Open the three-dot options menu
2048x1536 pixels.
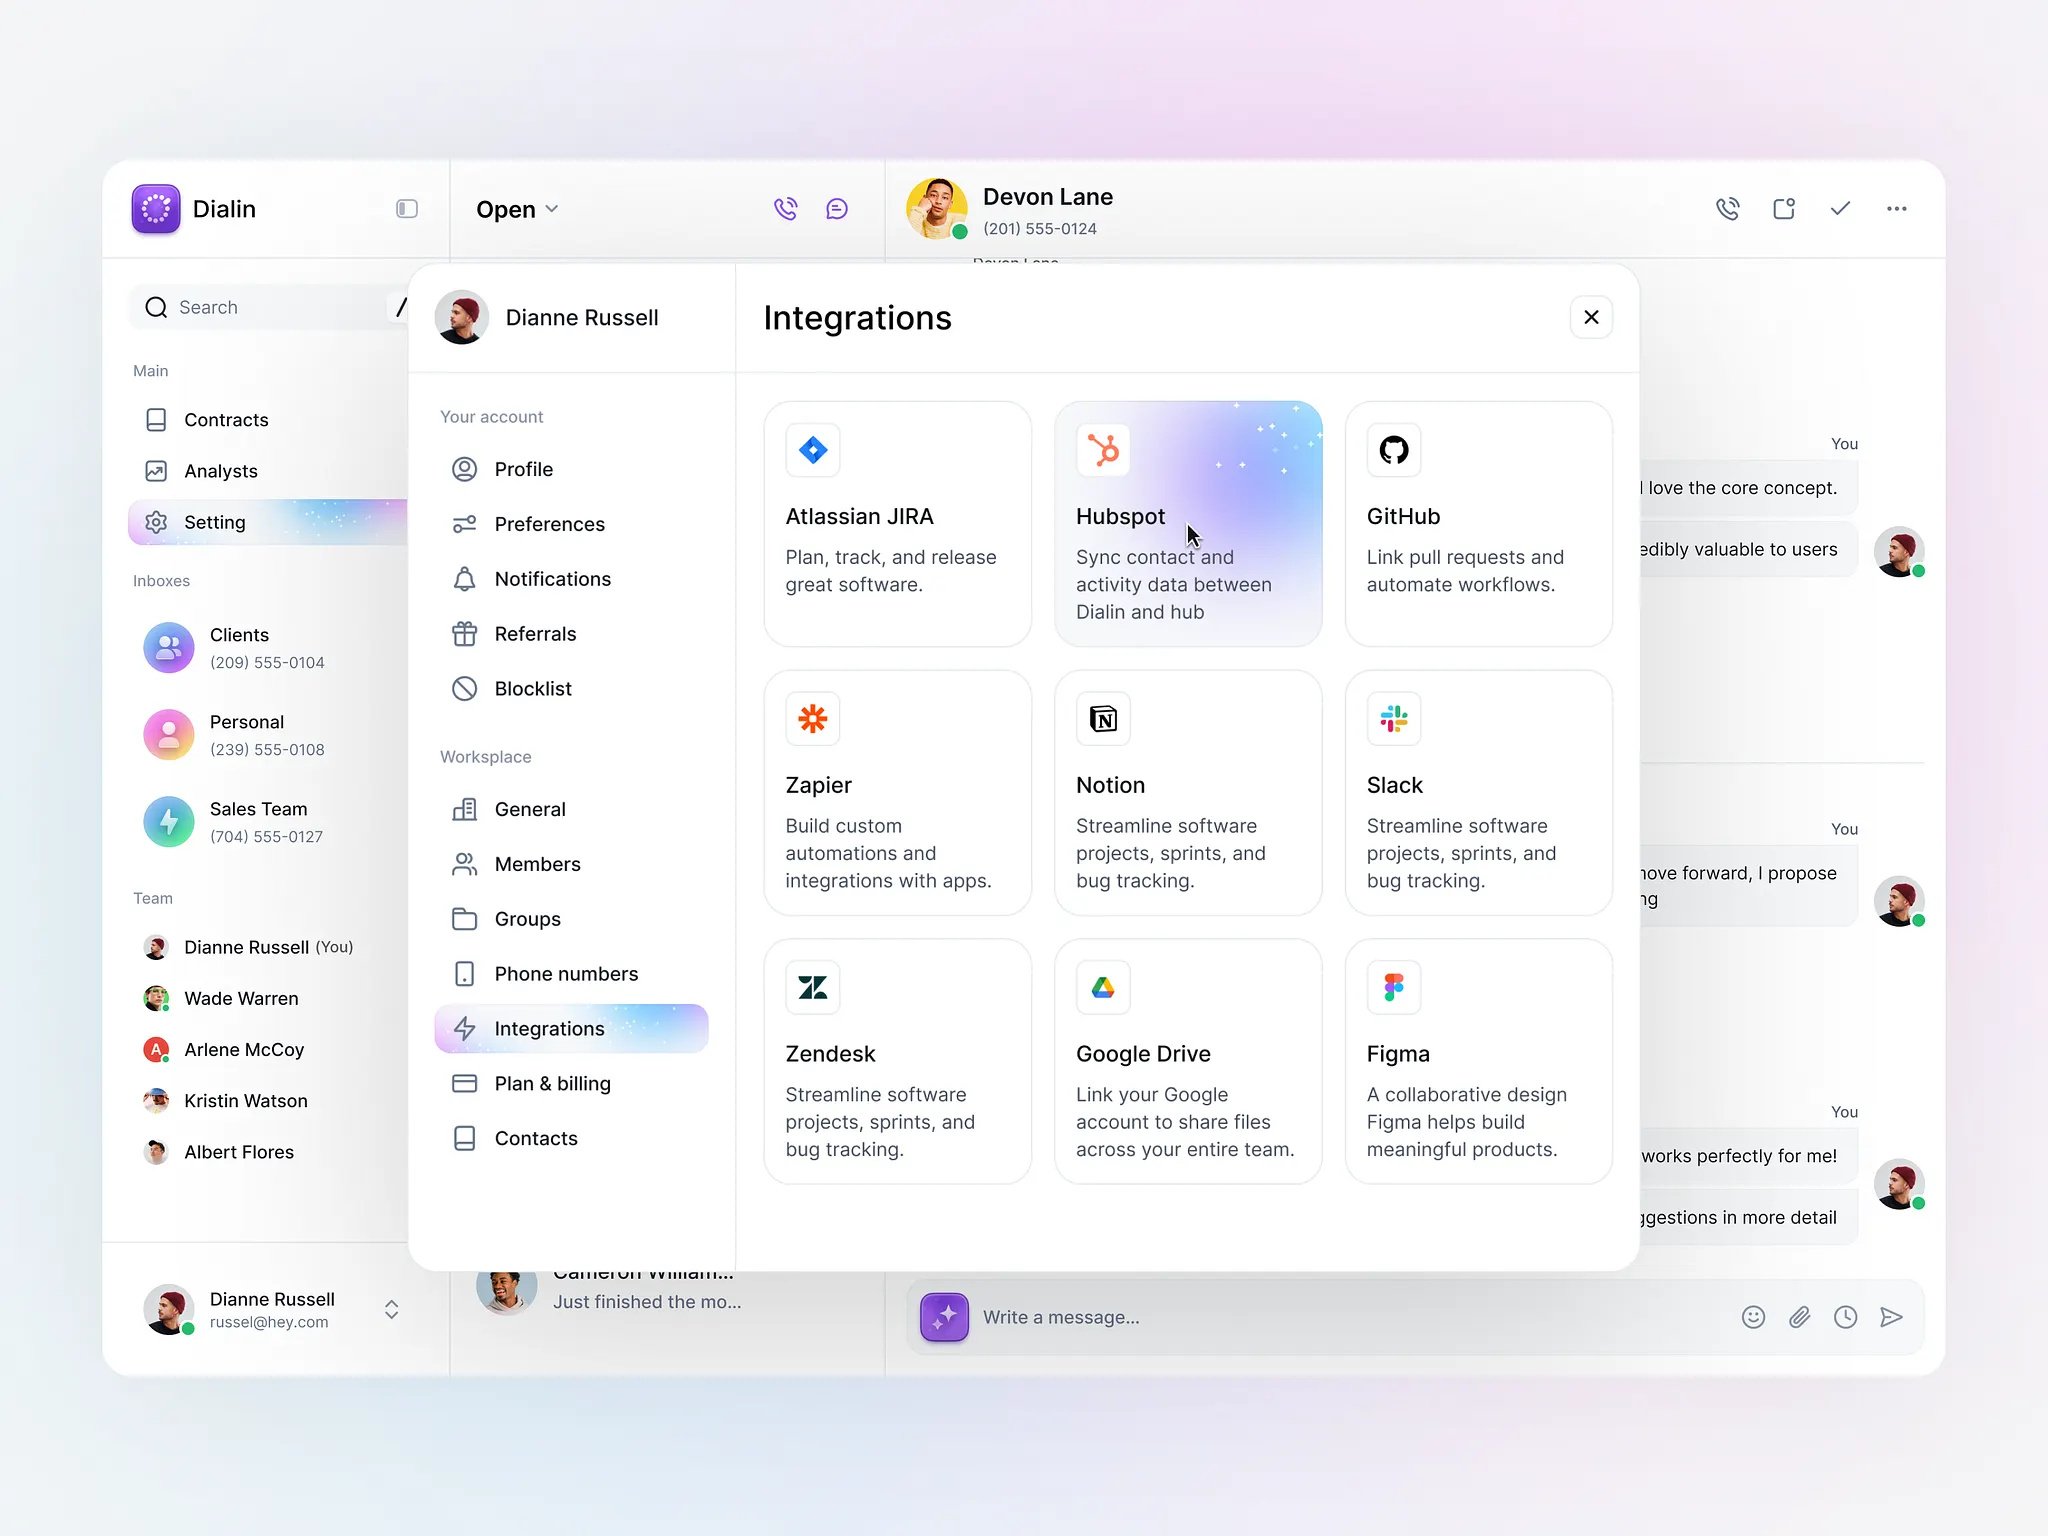[x=1896, y=208]
